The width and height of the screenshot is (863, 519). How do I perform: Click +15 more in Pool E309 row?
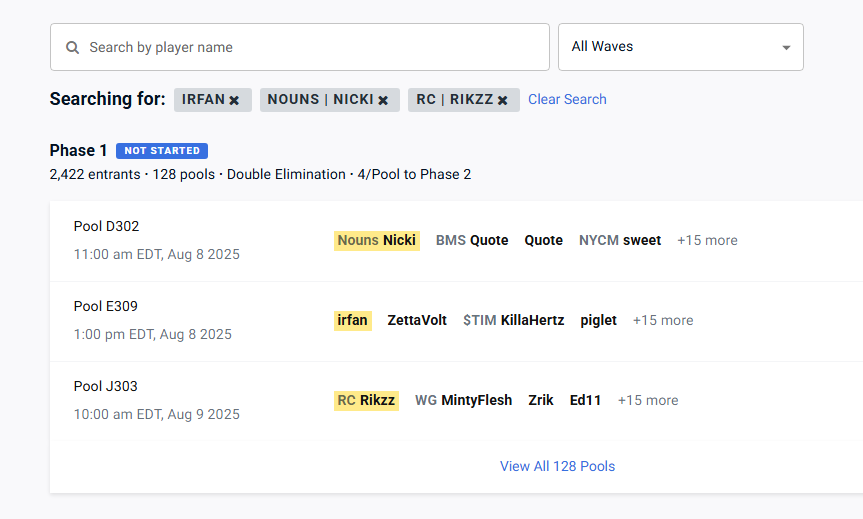pyautogui.click(x=663, y=320)
